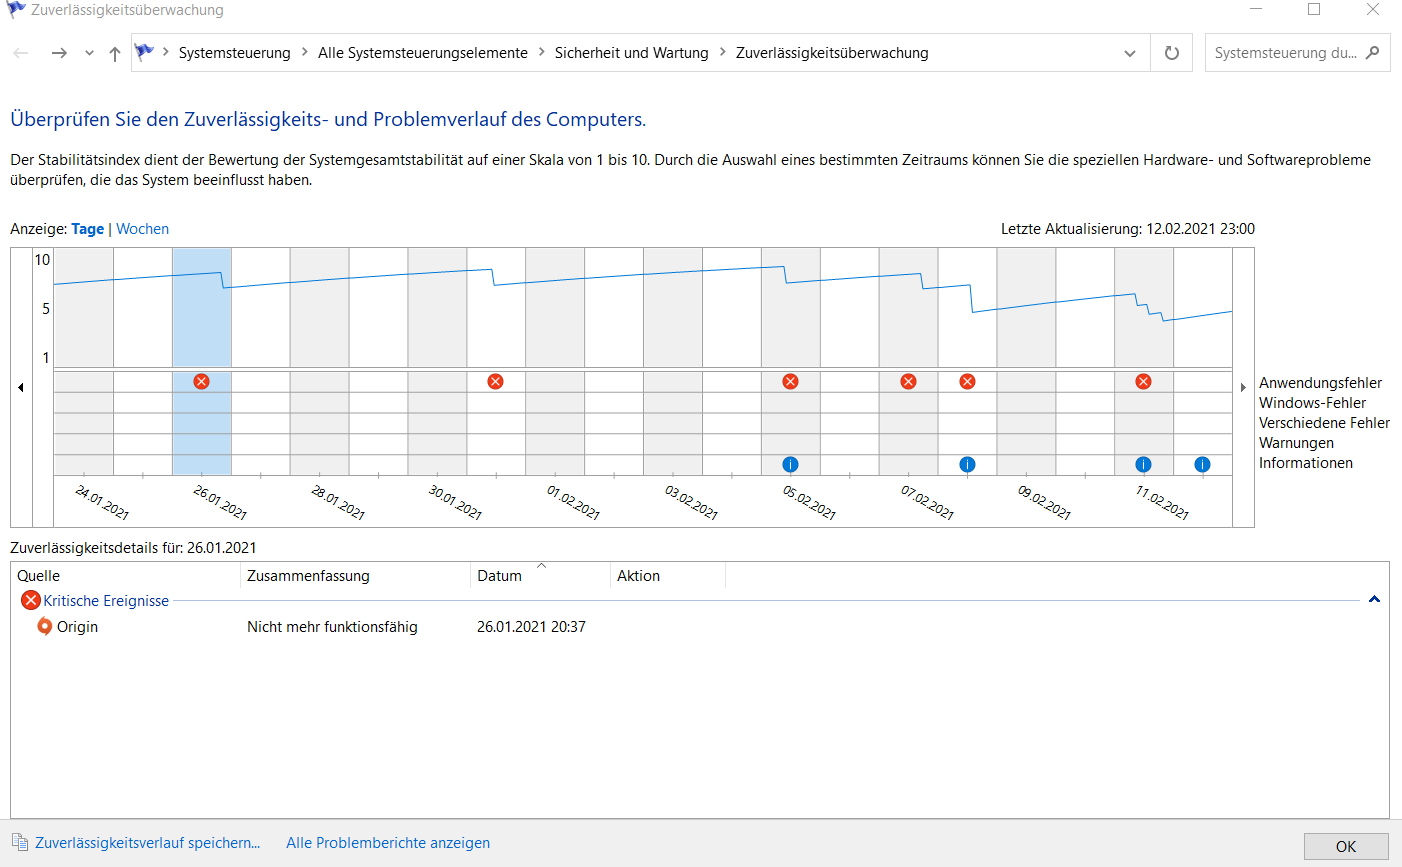Click the application error icon on 07.02.2021
Viewport: 1402px width, 867px height.
[908, 382]
